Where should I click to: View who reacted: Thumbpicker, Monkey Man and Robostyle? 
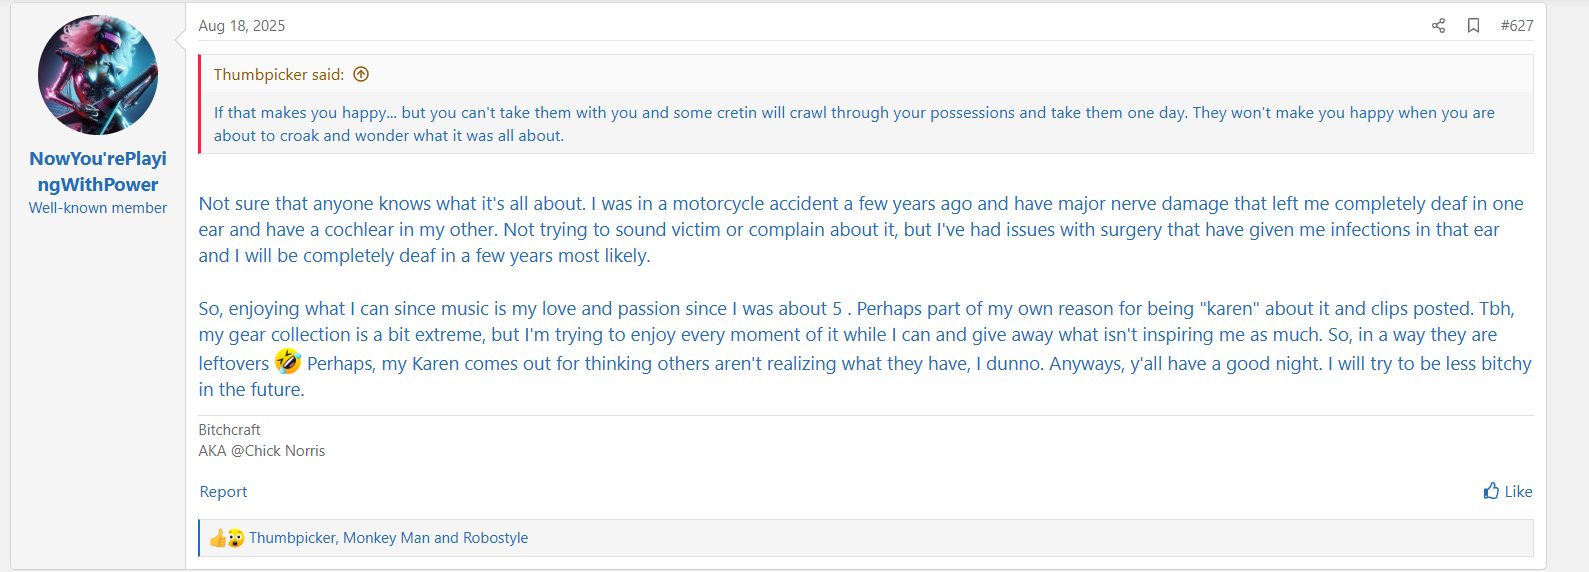tap(388, 538)
